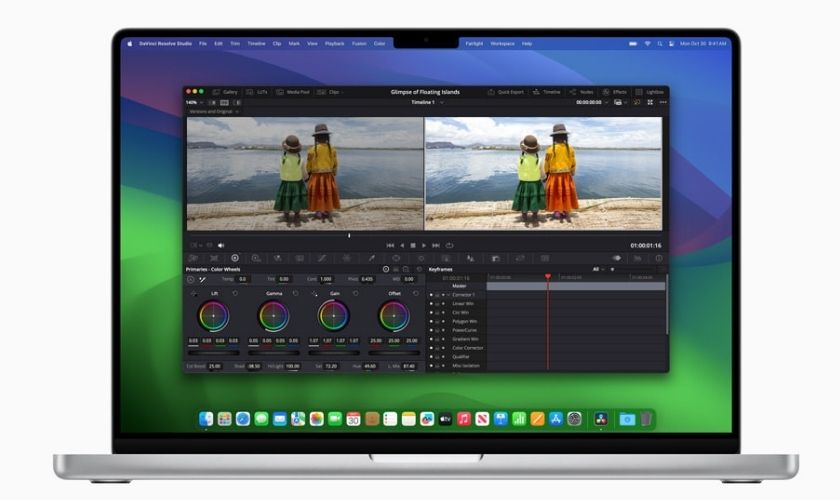
Task: Jump to last frame transport button
Action: (x=436, y=245)
